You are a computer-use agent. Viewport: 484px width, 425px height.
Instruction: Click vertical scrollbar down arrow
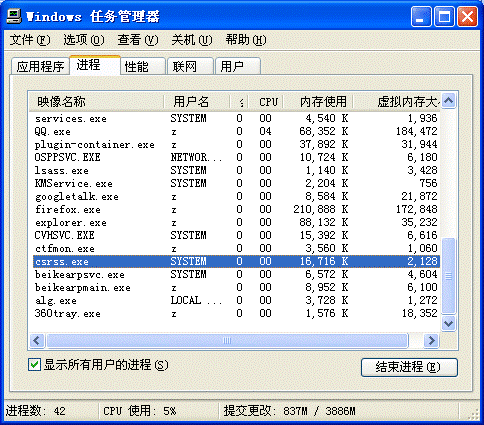[449, 323]
